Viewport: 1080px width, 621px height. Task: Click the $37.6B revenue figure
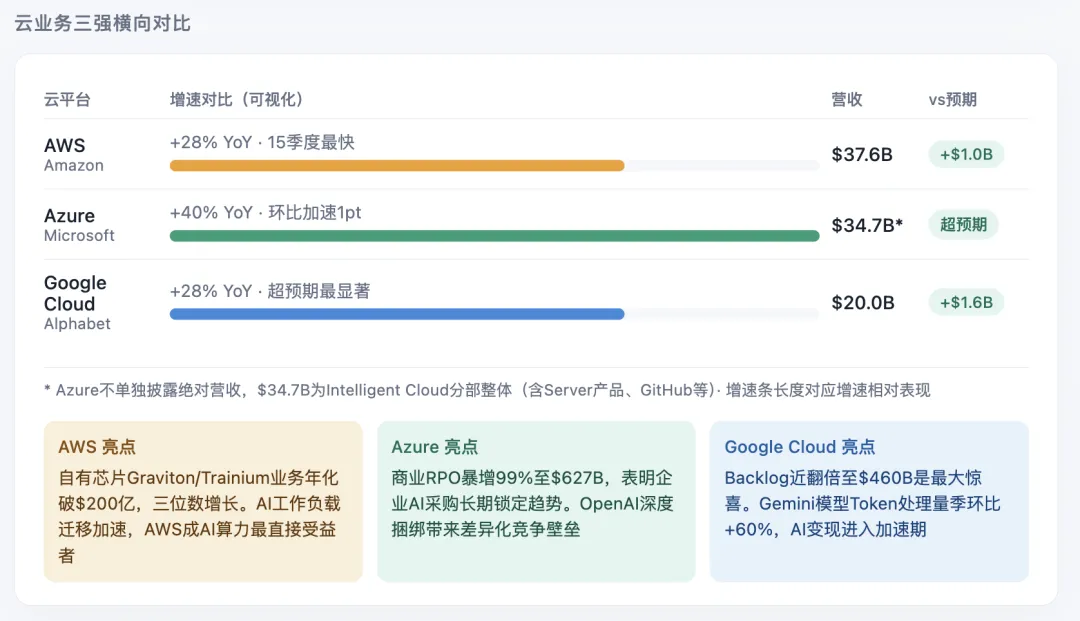pos(862,155)
